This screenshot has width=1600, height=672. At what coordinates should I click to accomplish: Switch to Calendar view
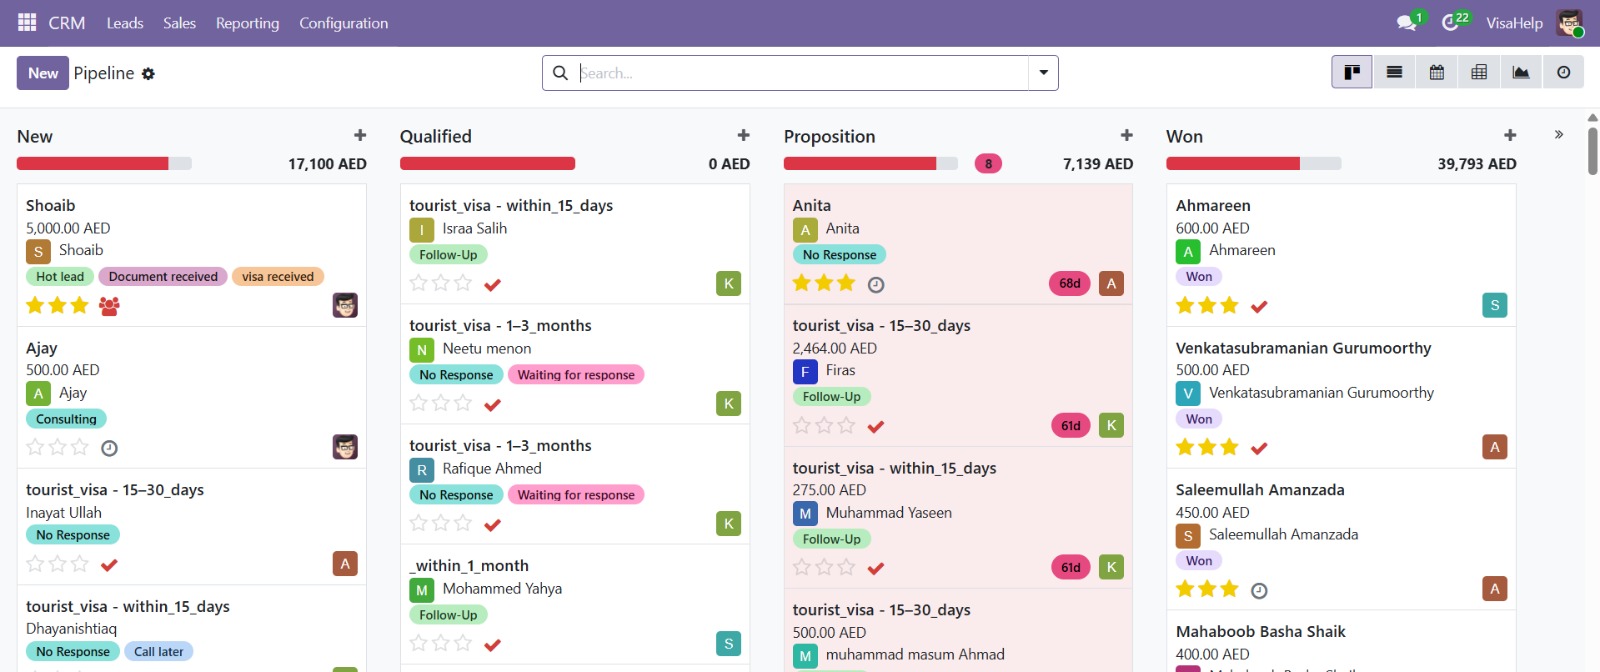pyautogui.click(x=1437, y=72)
